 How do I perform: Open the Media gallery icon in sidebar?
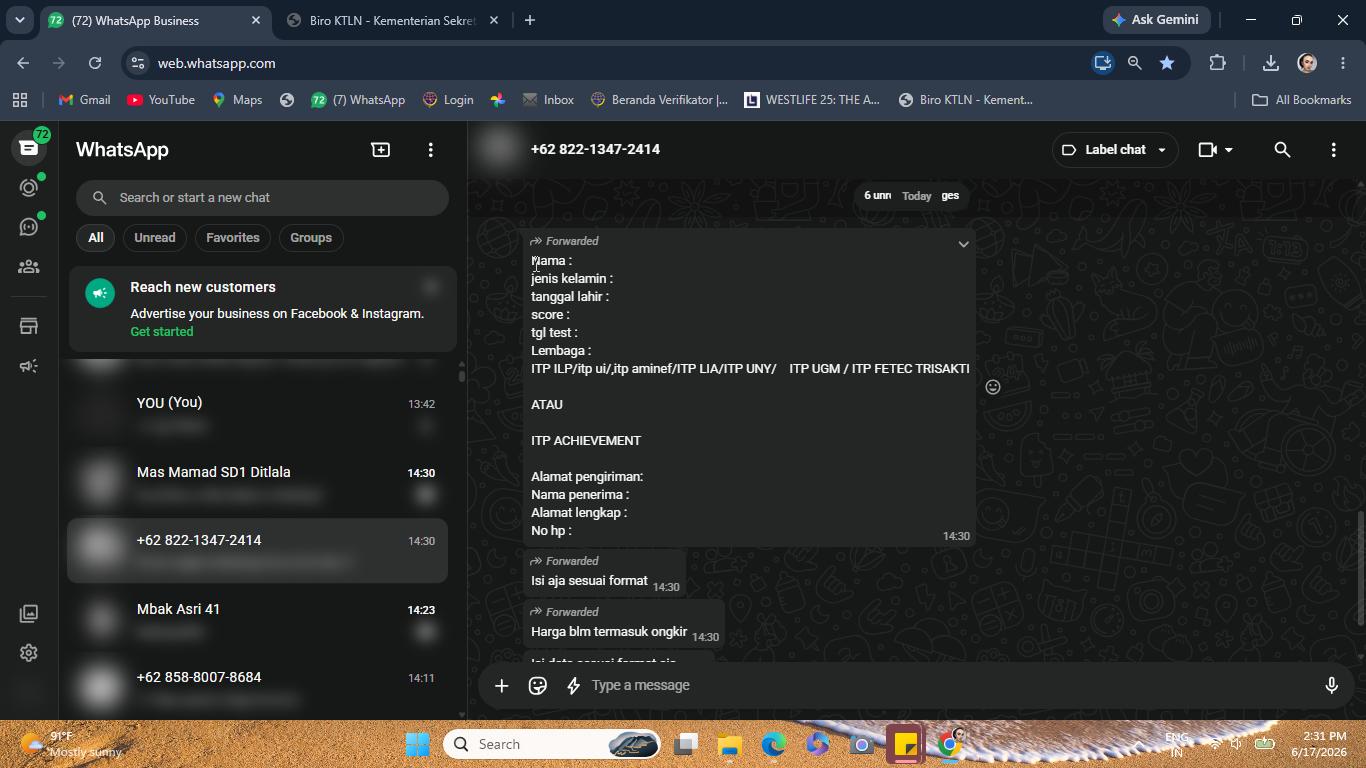[x=29, y=613]
